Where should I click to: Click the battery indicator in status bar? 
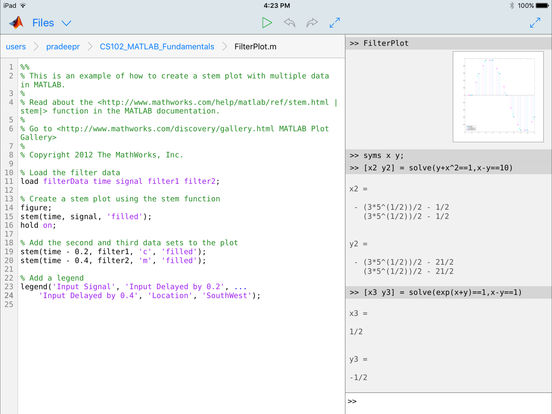point(542,6)
